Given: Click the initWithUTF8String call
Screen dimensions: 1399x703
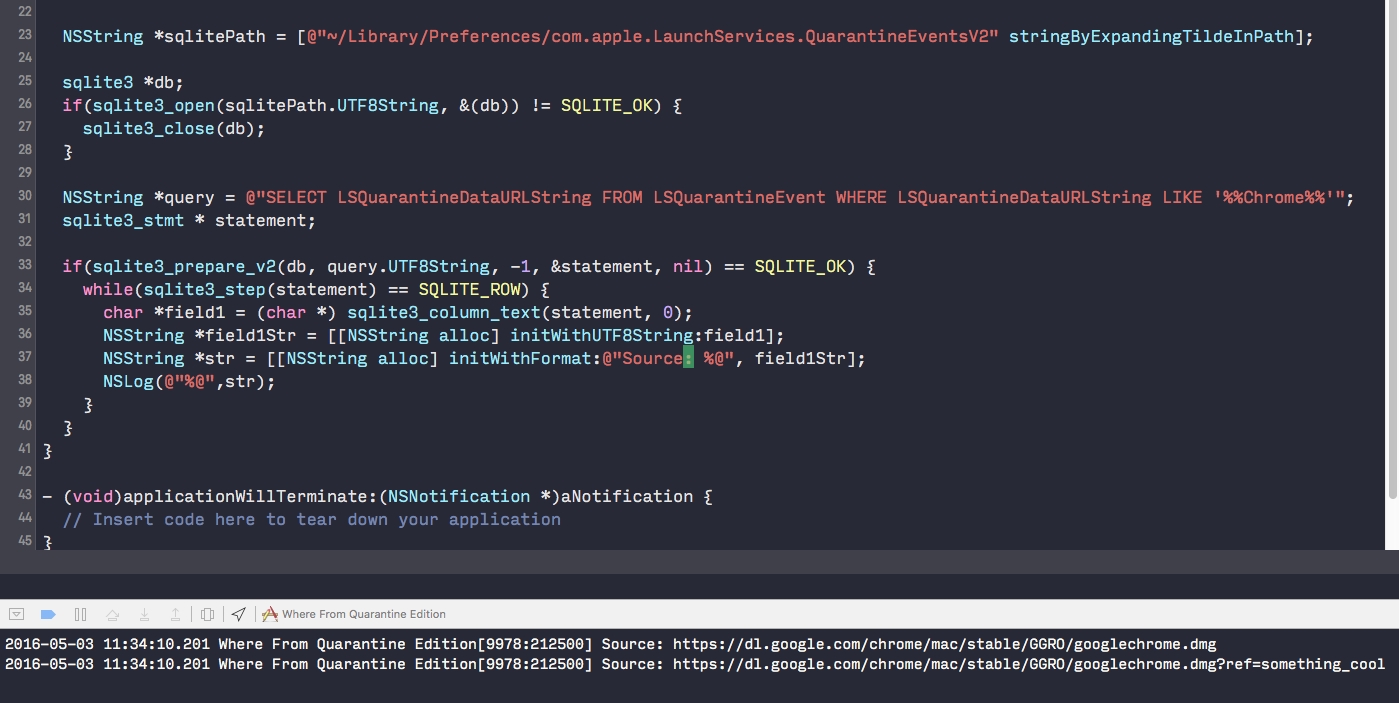Looking at the screenshot, I should (602, 335).
